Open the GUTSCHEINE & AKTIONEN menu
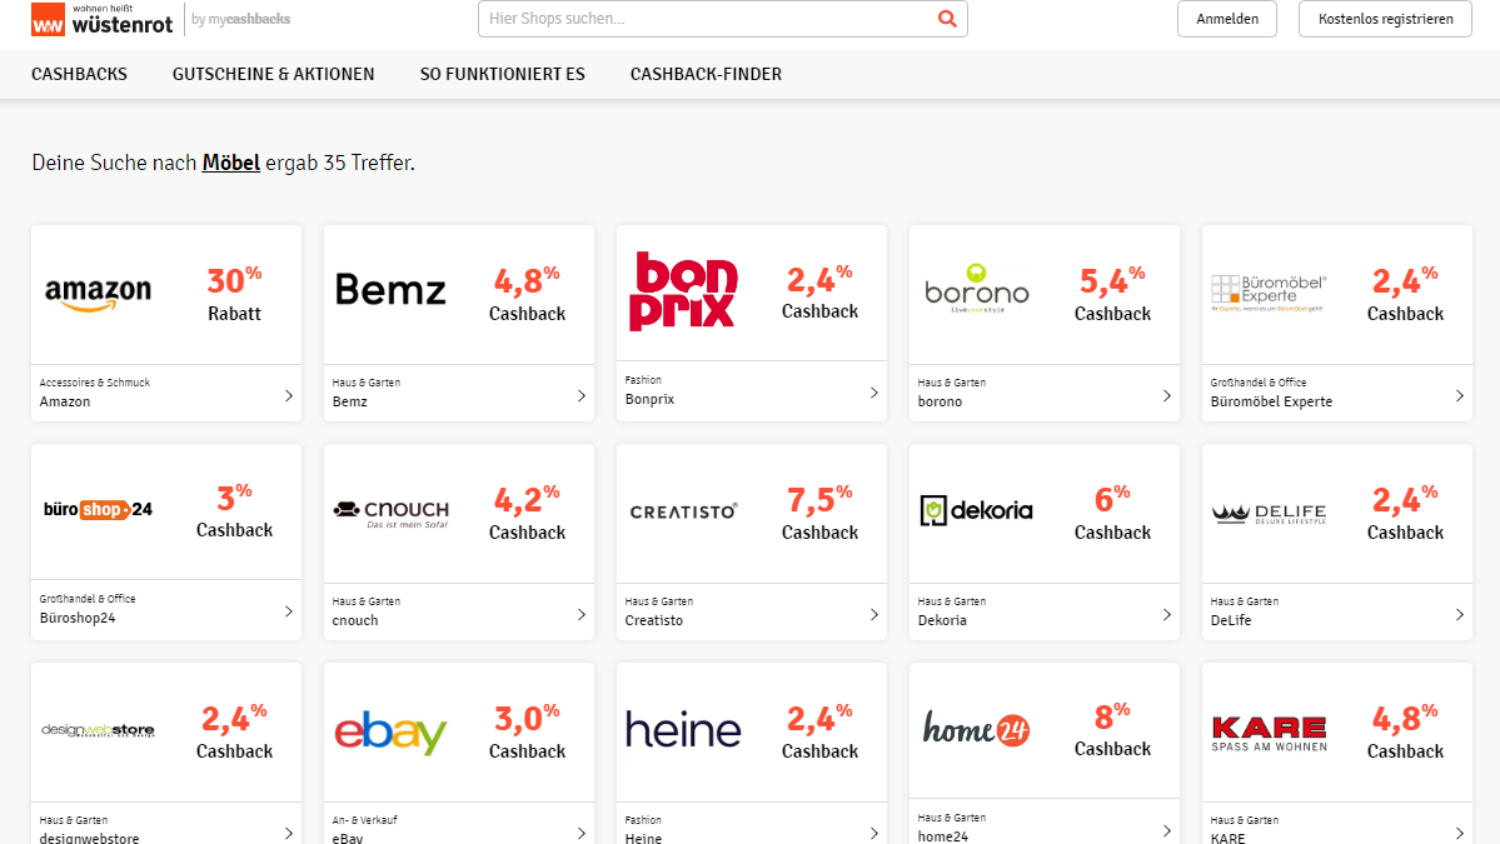Image resolution: width=1500 pixels, height=844 pixels. (273, 74)
